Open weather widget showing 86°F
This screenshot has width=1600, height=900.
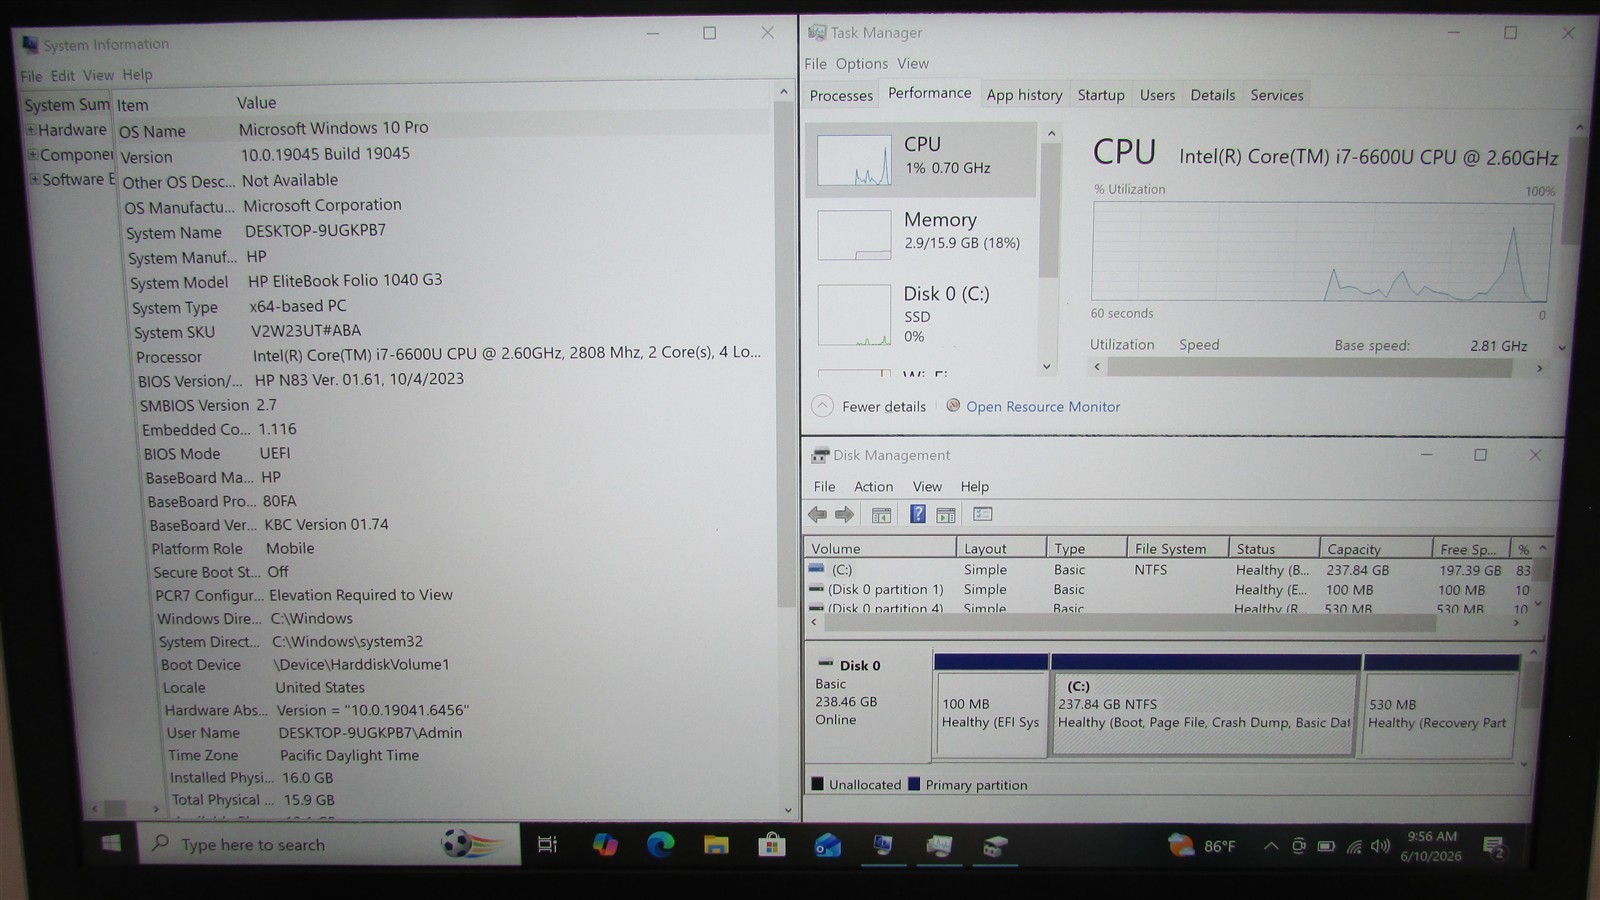pos(1202,846)
